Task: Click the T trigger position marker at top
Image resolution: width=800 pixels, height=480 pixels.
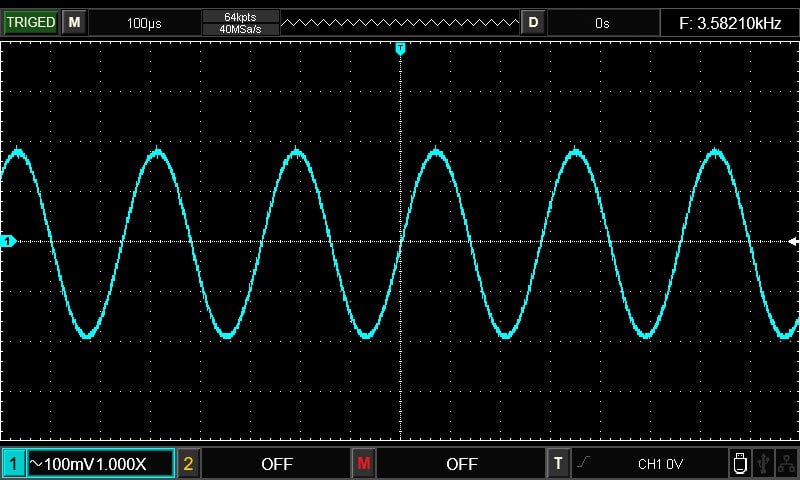Action: pyautogui.click(x=401, y=49)
